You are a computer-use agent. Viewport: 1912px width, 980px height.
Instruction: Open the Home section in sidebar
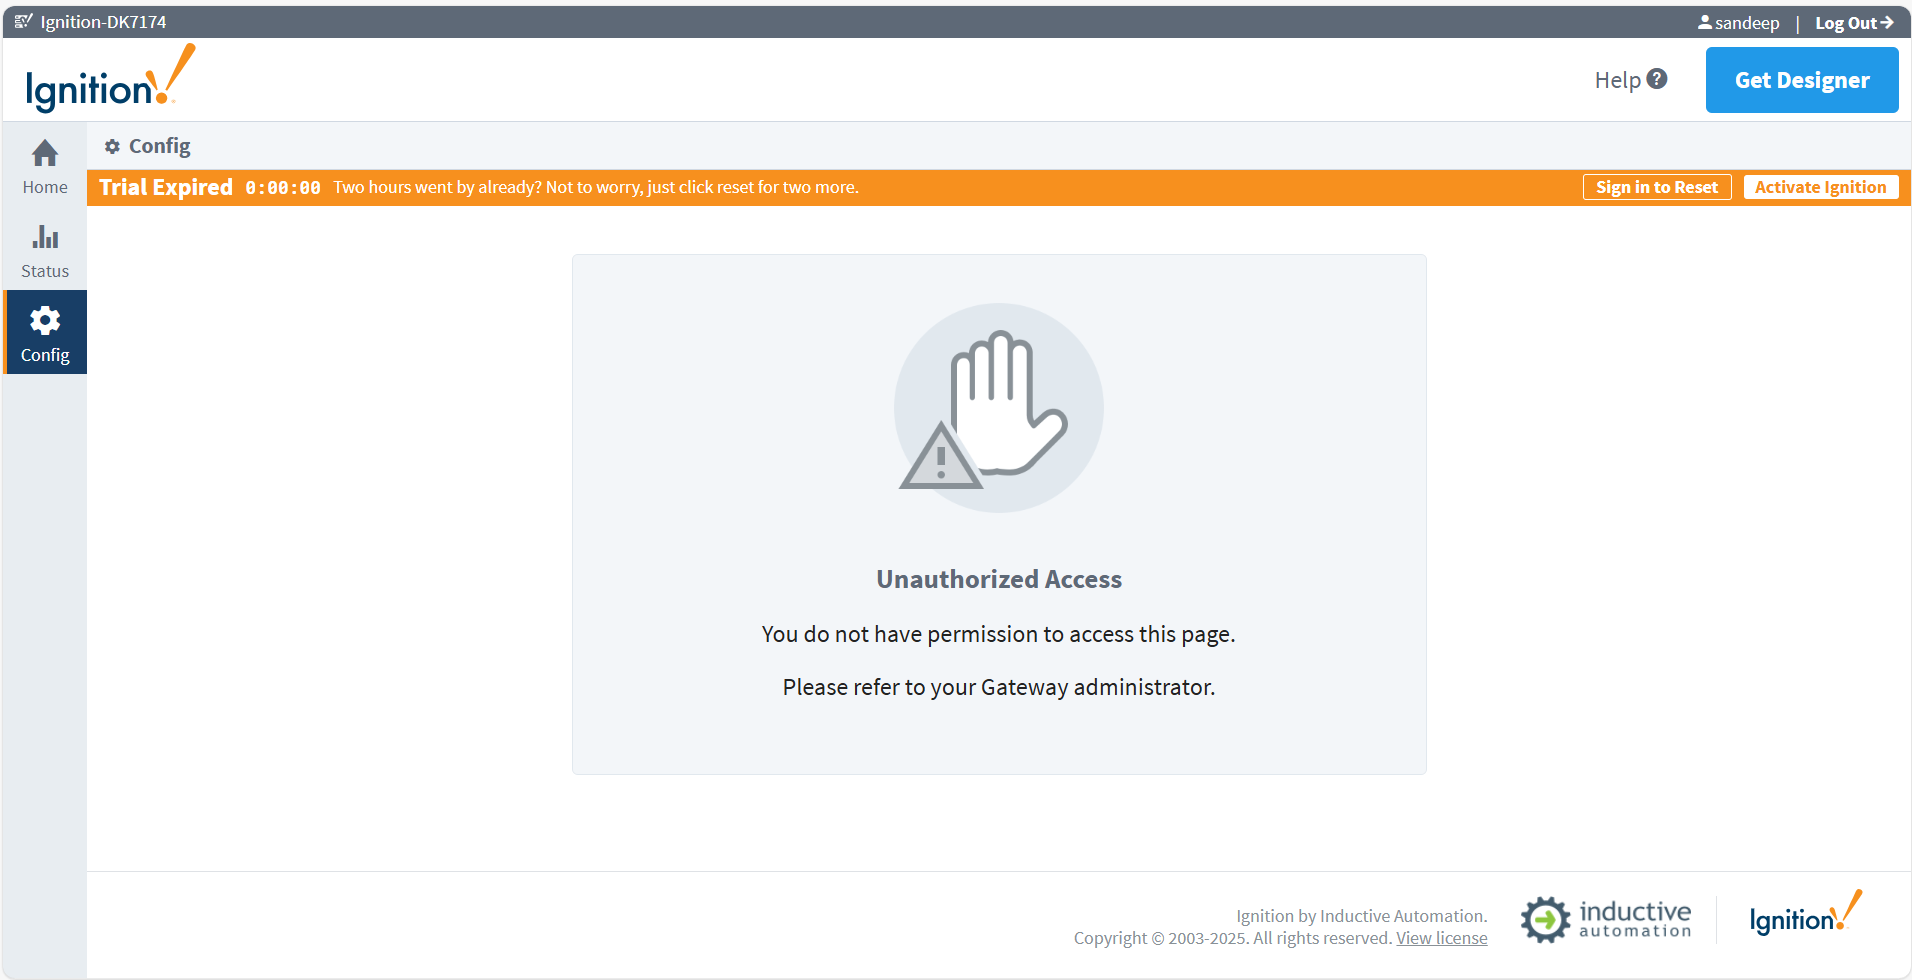pos(45,166)
